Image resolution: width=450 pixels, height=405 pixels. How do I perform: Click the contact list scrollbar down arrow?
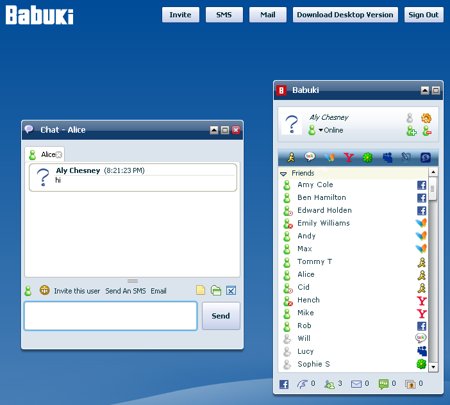433,367
